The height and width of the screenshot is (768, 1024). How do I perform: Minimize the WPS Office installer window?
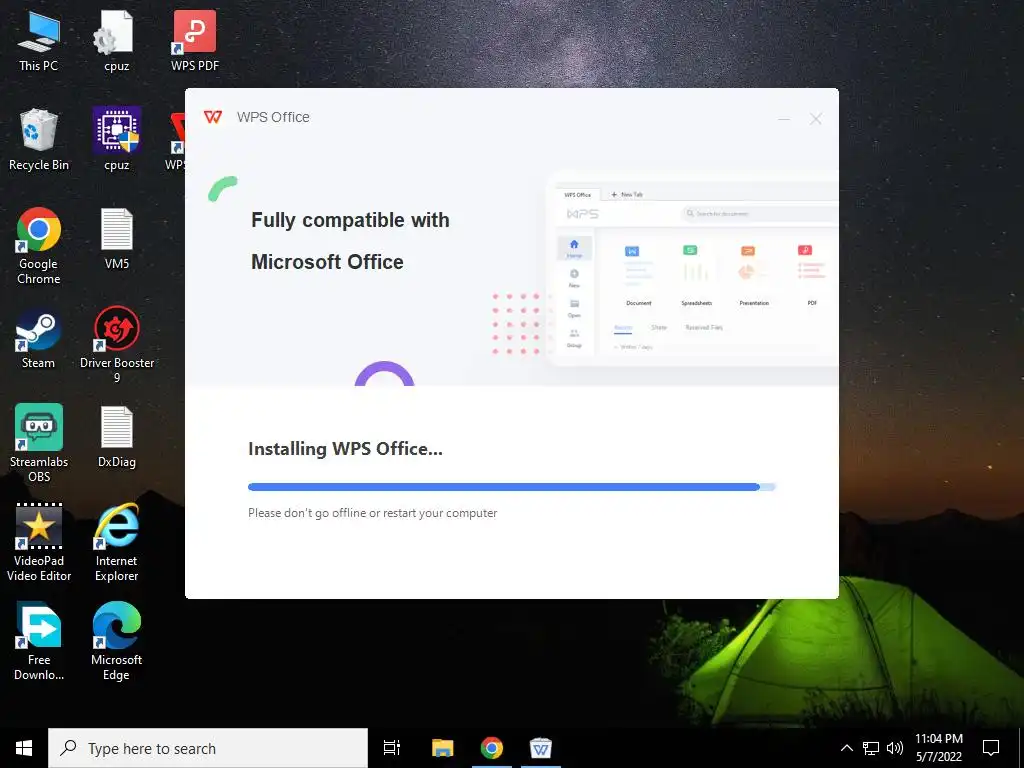(x=784, y=119)
